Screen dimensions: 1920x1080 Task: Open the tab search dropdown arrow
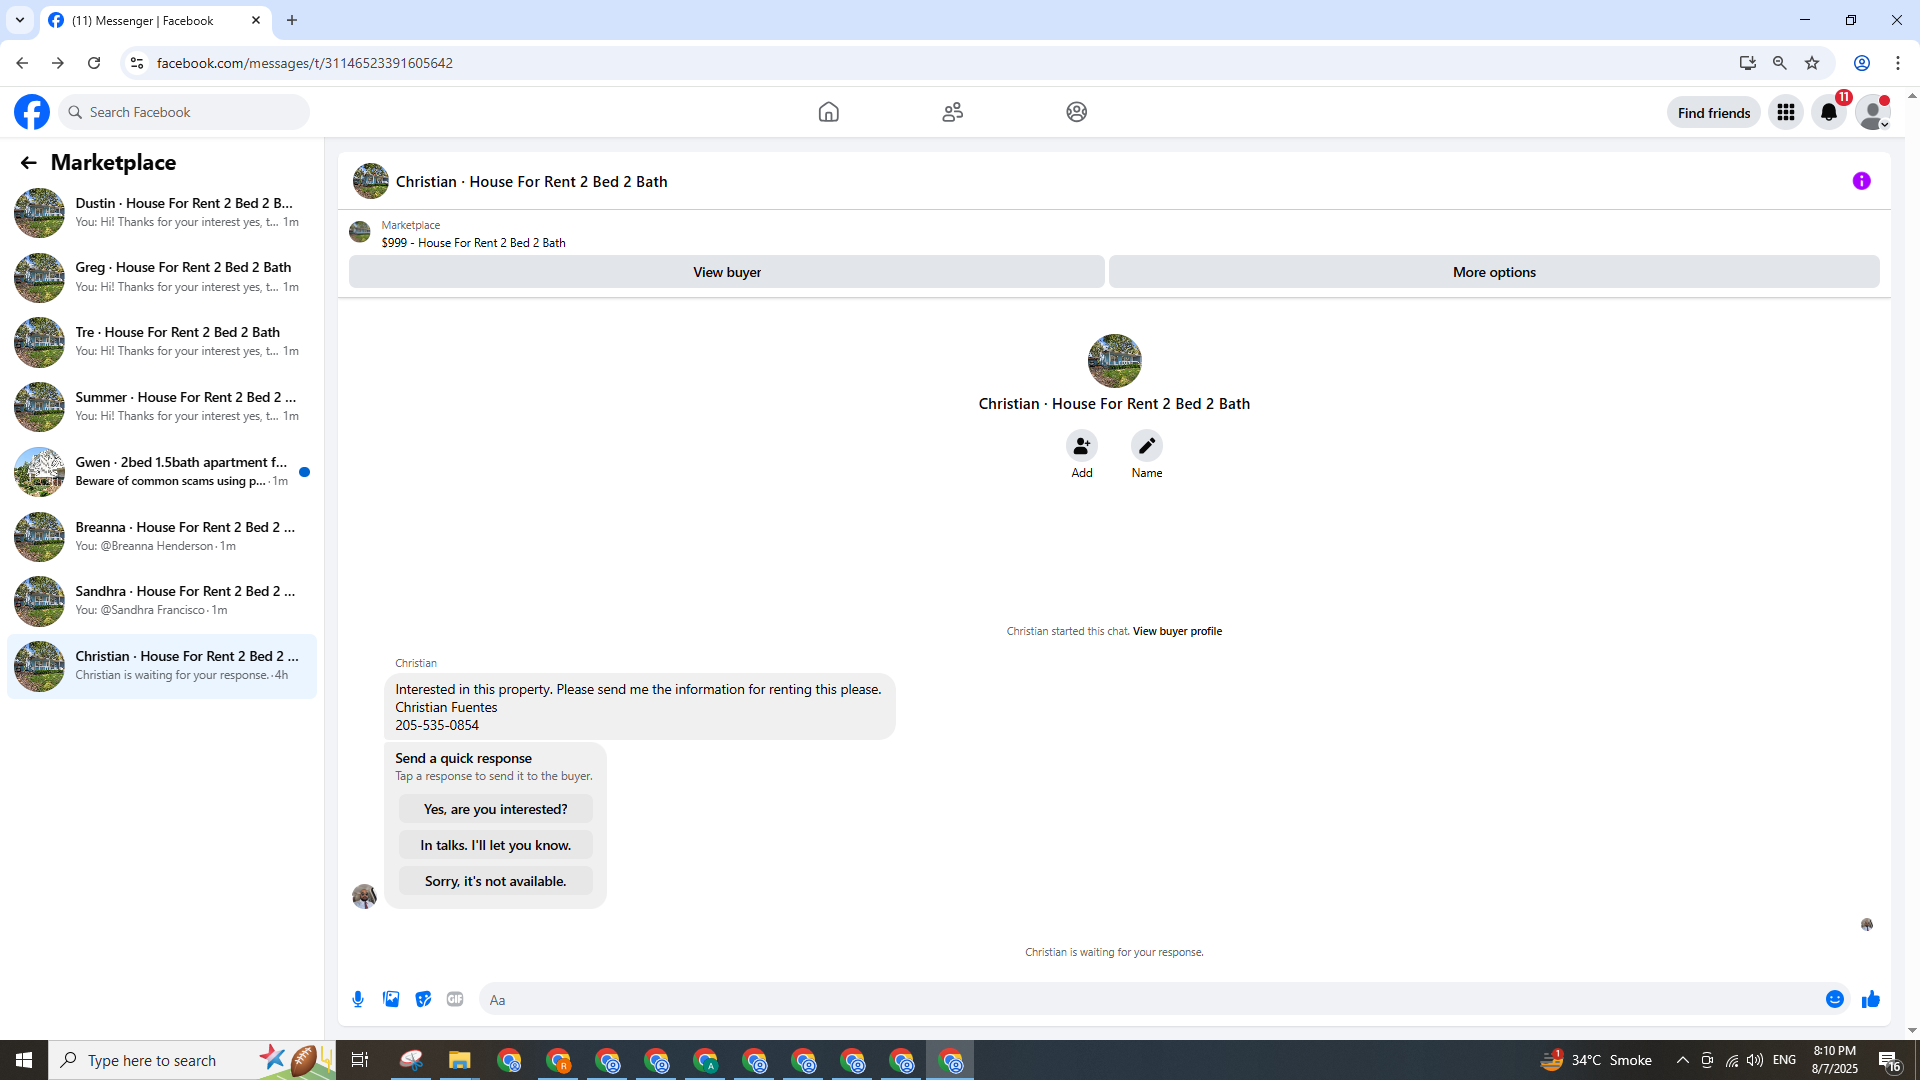[x=20, y=20]
